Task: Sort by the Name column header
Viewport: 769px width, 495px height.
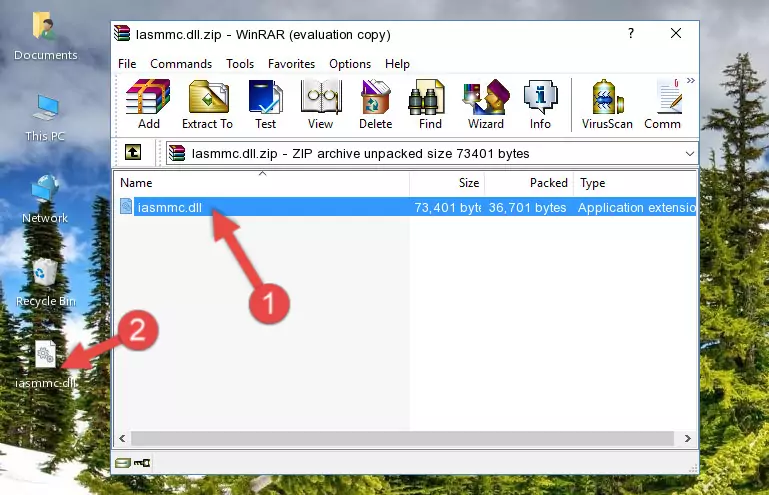Action: [262, 182]
